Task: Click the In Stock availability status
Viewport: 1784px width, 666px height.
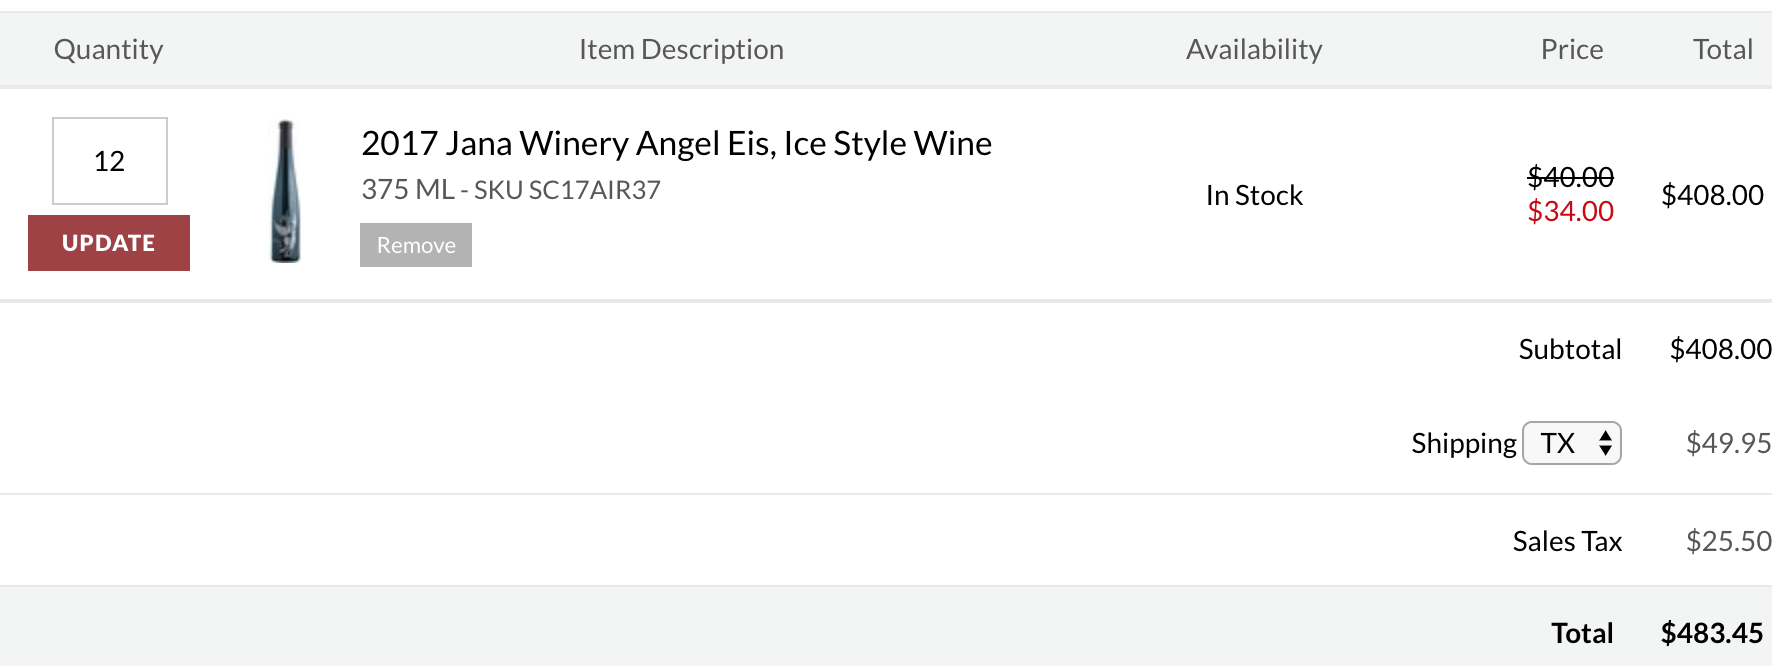Action: [x=1254, y=195]
